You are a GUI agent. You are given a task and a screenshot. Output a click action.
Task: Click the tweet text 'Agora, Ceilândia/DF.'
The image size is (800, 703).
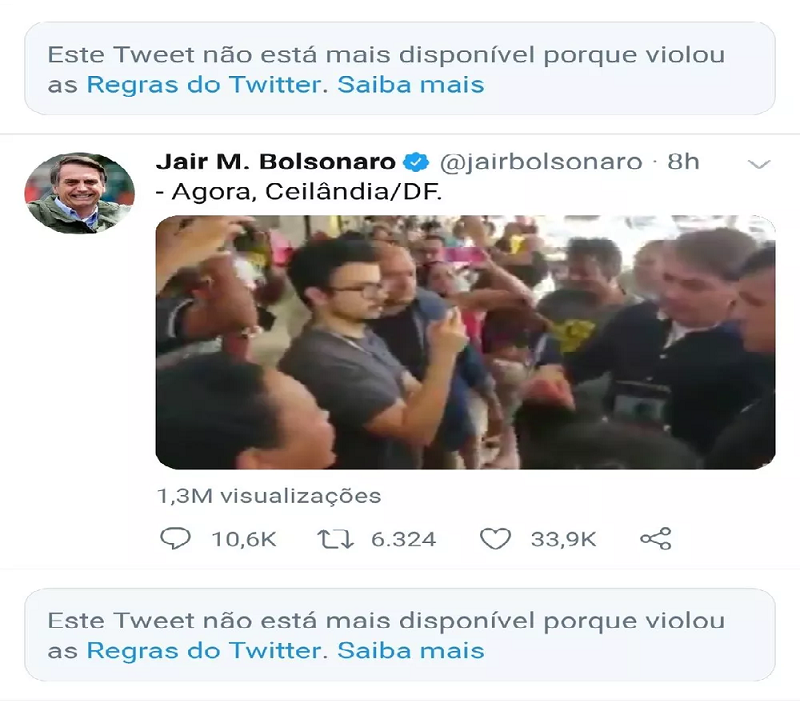[307, 192]
